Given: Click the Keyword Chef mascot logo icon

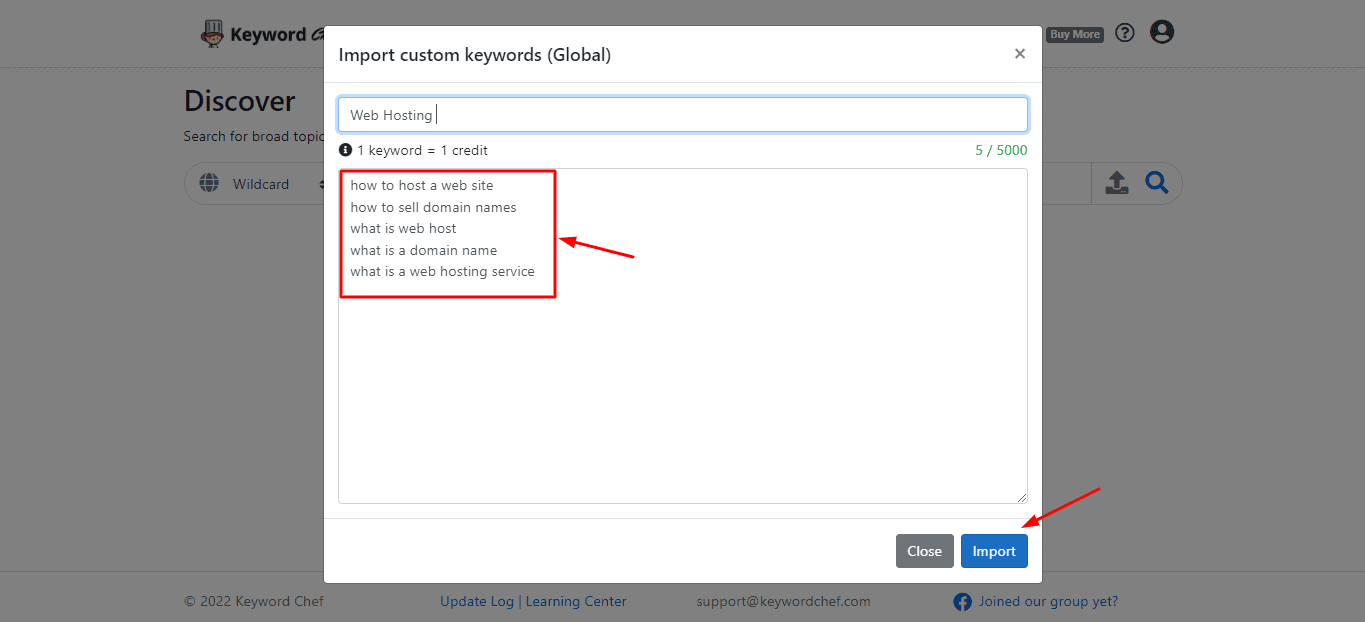Looking at the screenshot, I should point(212,34).
